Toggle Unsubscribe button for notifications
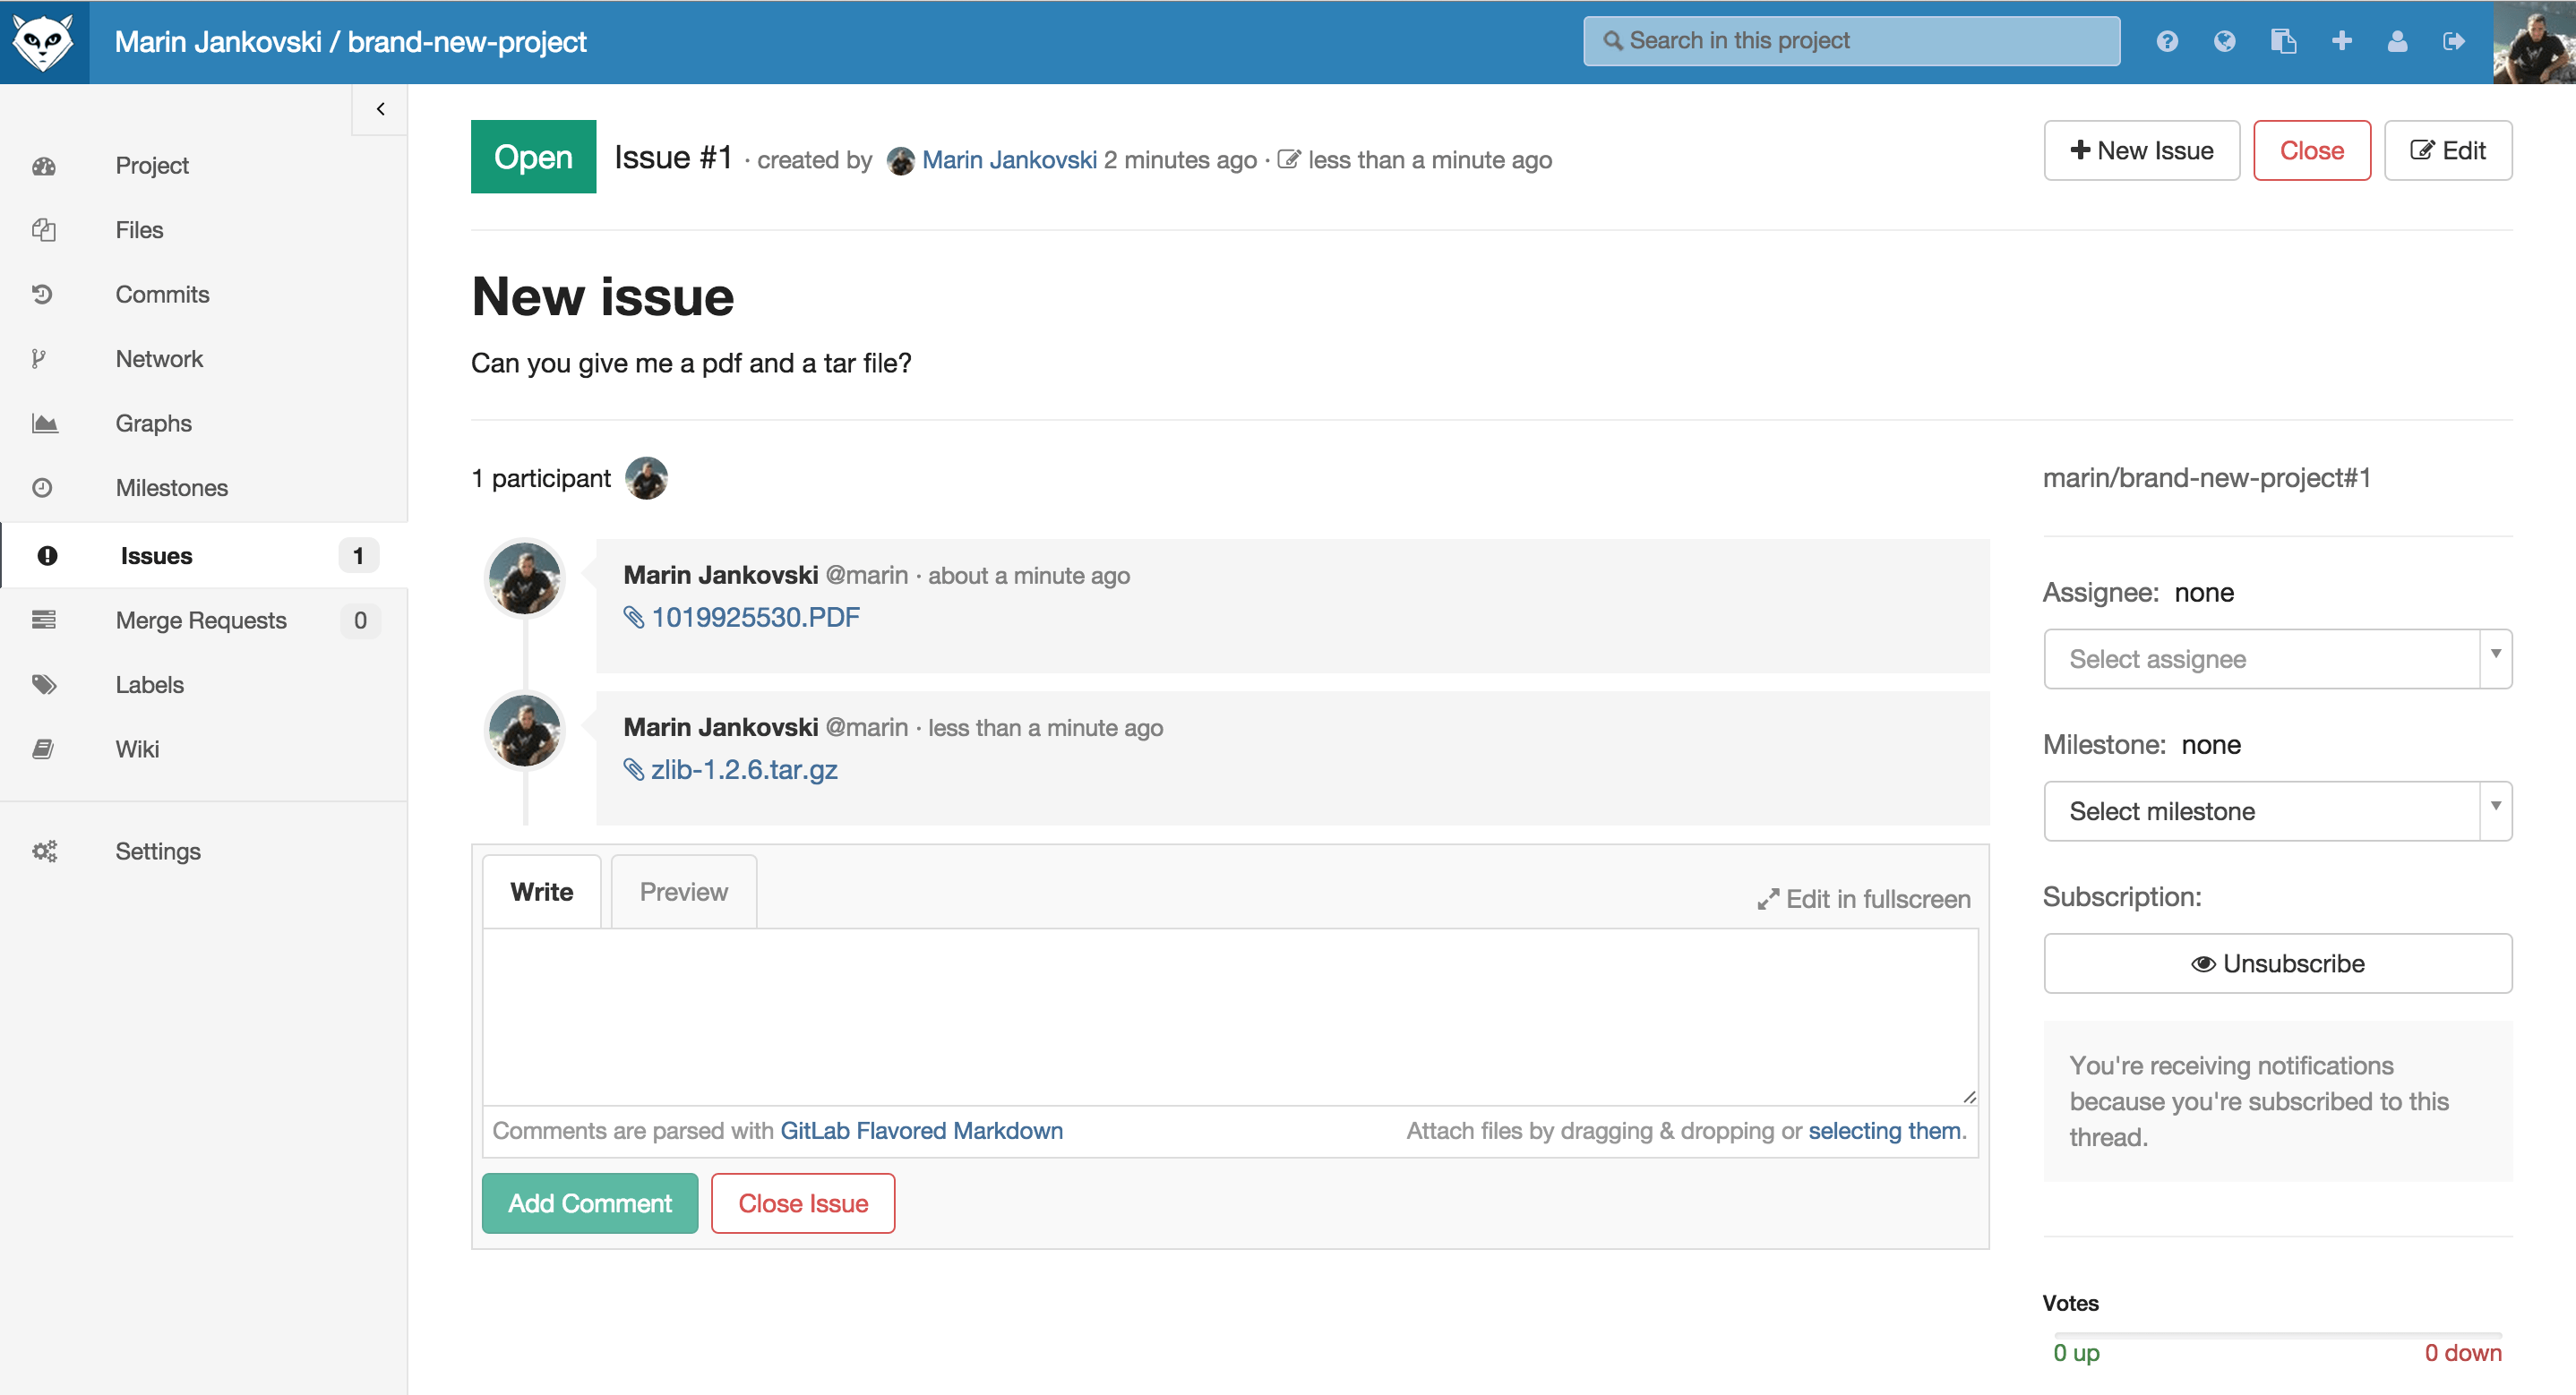2576x1395 pixels. (x=2279, y=962)
